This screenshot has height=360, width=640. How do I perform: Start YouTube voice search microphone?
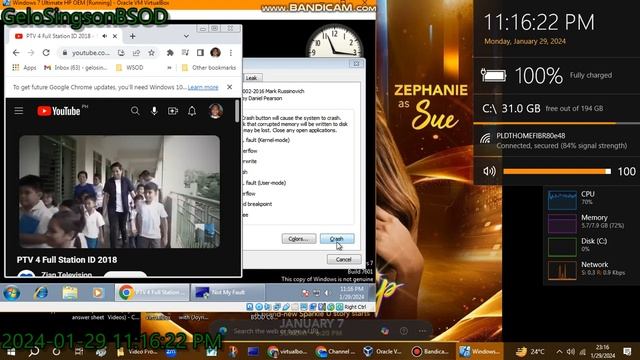coord(154,111)
